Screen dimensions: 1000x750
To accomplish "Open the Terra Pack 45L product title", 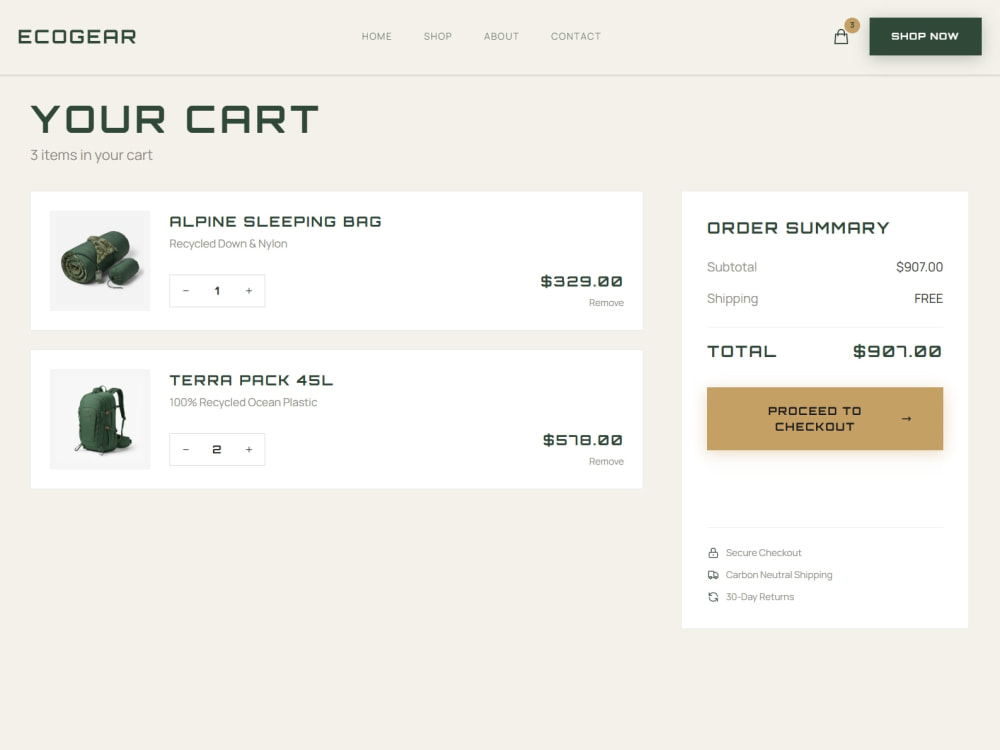I will 251,380.
